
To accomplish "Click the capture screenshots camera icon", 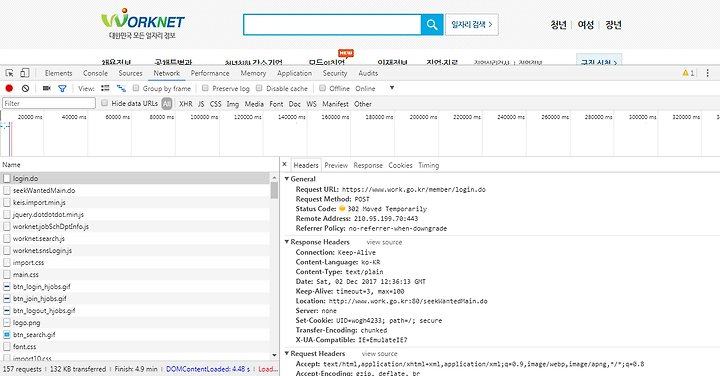I will tap(46, 88).
